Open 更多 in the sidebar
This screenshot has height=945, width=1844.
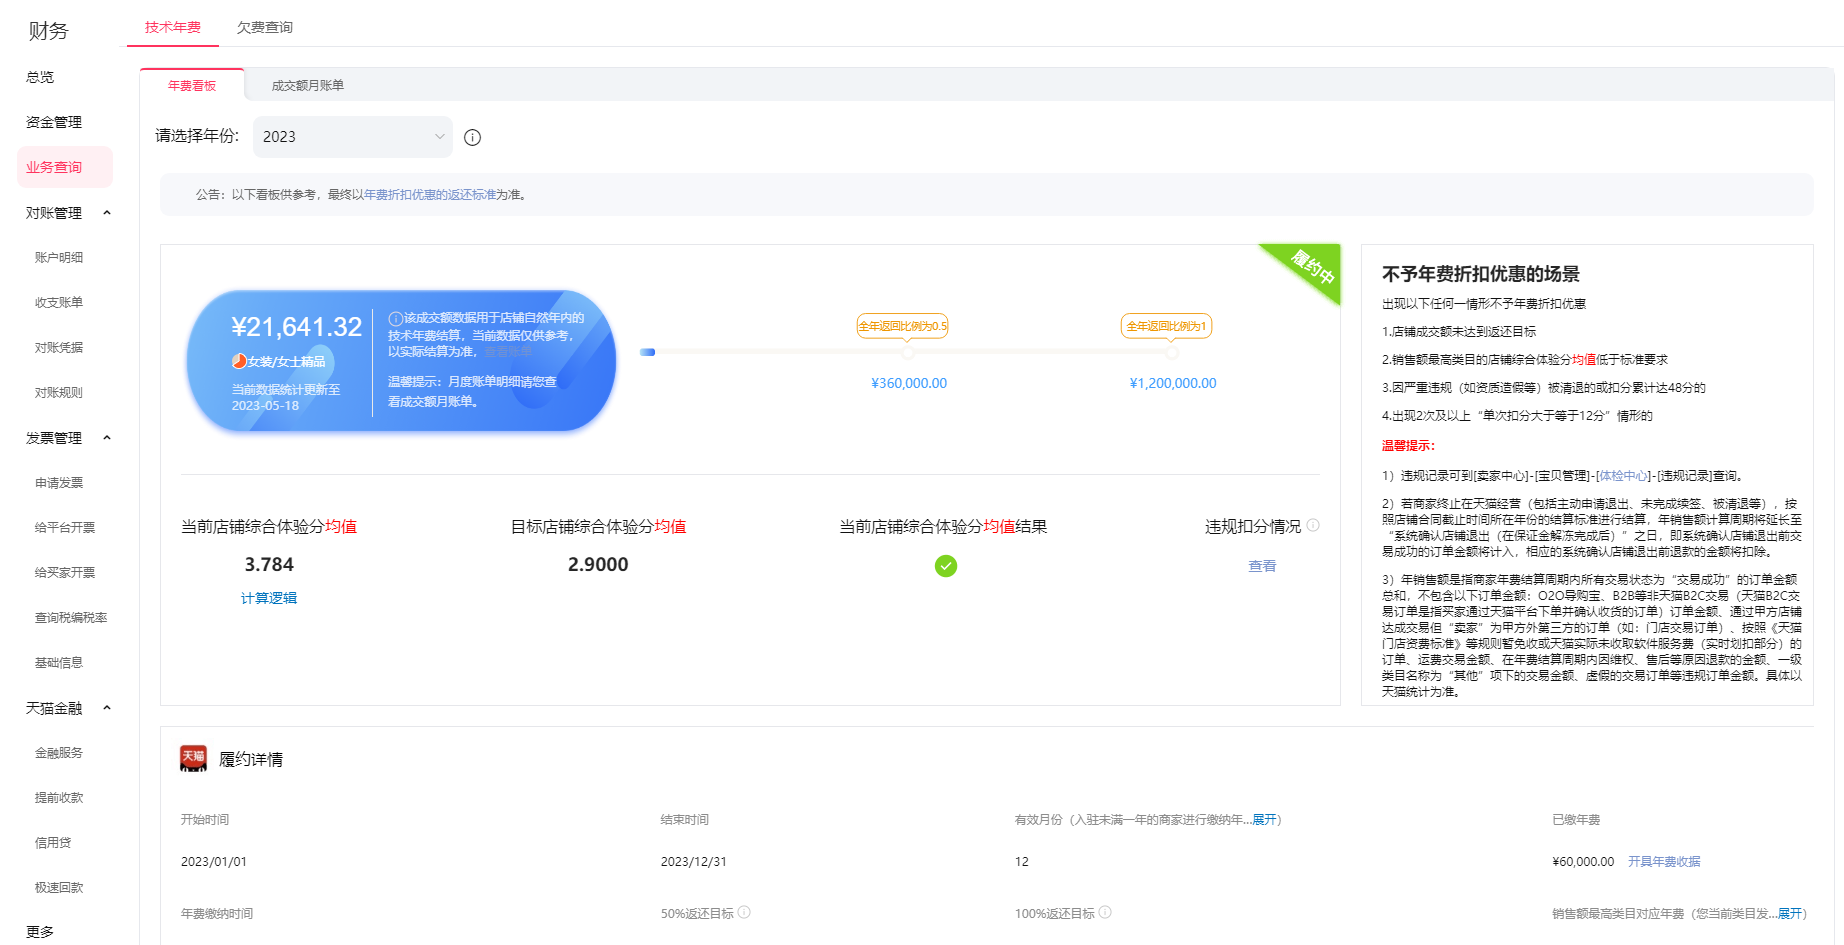point(40,931)
